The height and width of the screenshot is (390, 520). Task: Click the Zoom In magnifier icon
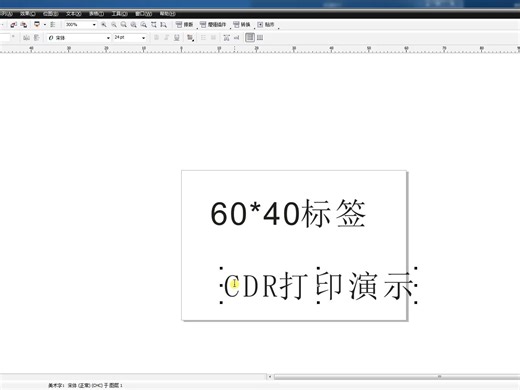104,25
